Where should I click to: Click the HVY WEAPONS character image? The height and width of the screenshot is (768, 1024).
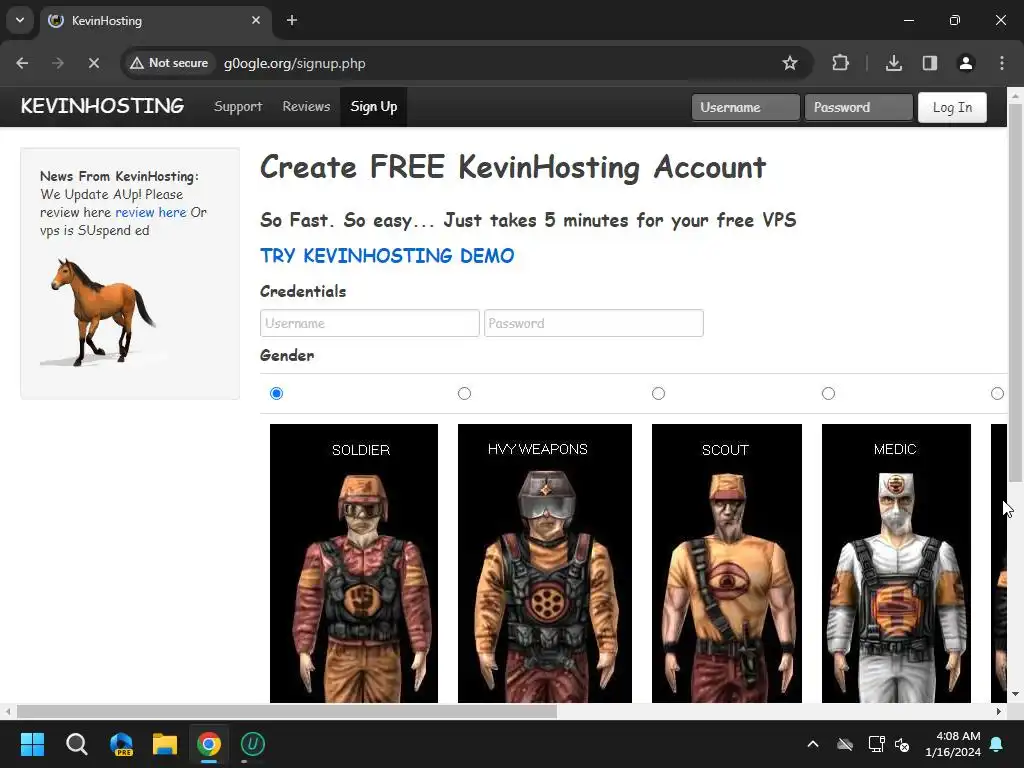(545, 564)
